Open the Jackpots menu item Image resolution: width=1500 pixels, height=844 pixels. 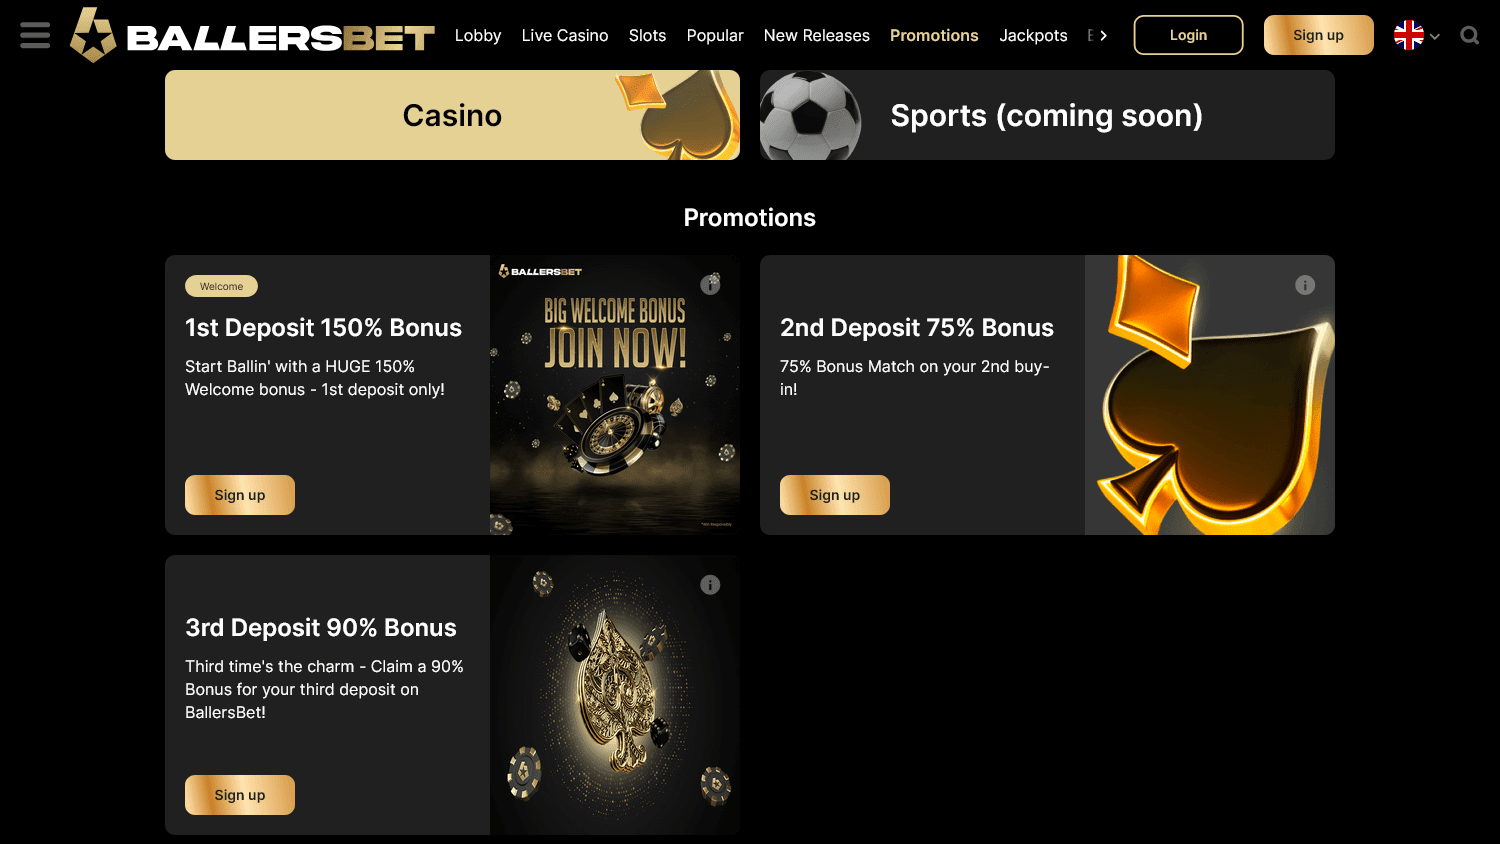click(x=1033, y=35)
